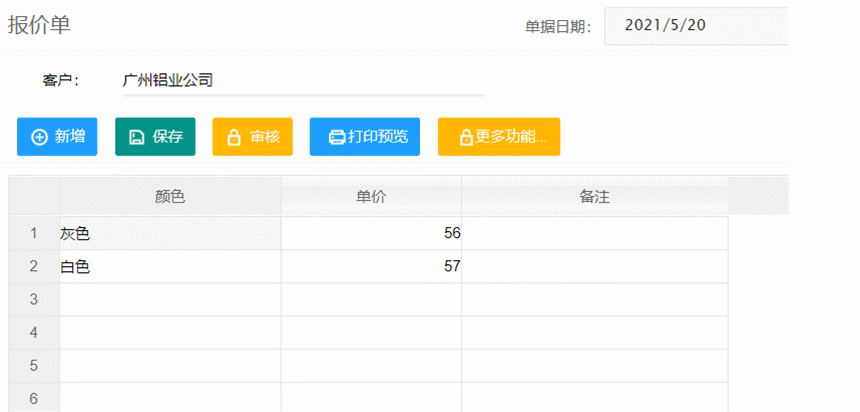Select row header 1

click(x=34, y=234)
